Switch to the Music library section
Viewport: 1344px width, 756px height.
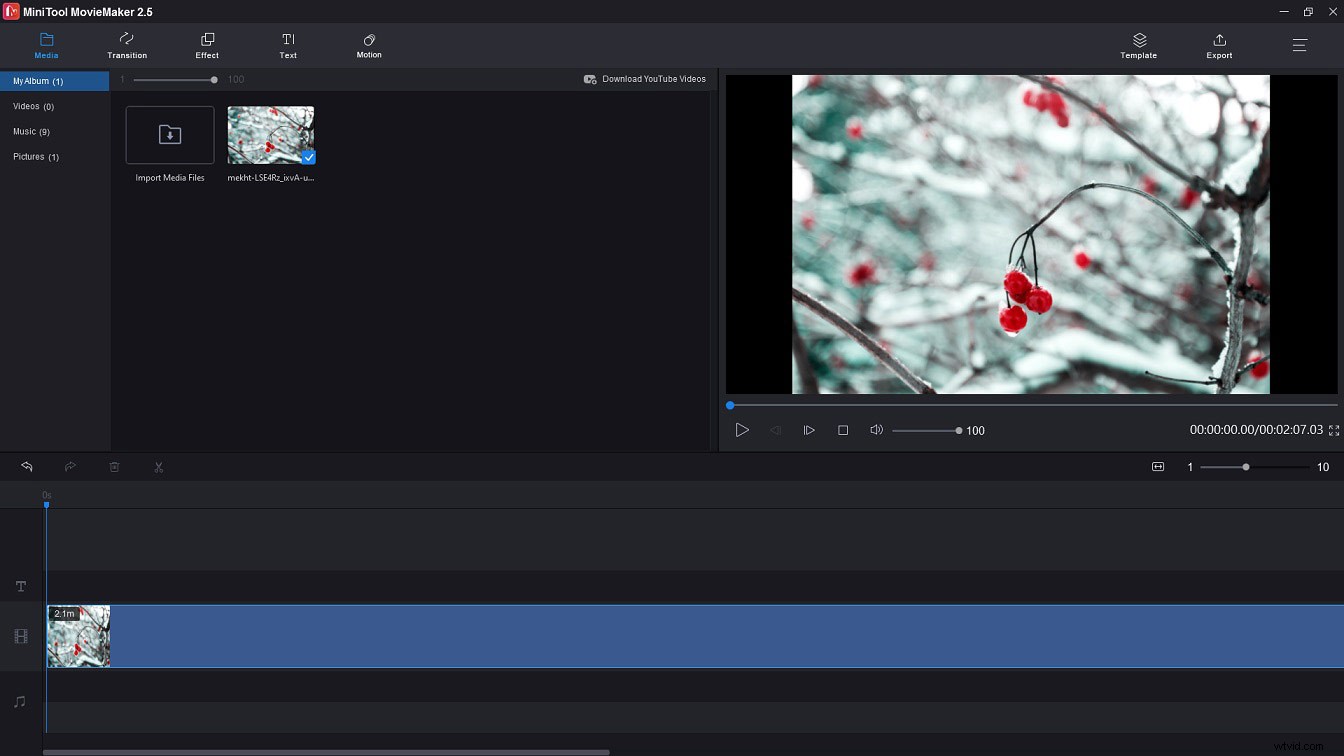31,131
